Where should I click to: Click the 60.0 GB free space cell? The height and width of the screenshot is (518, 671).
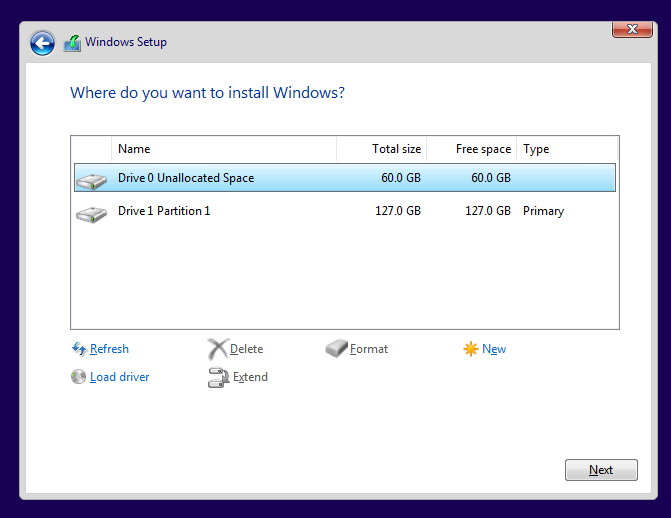click(491, 178)
